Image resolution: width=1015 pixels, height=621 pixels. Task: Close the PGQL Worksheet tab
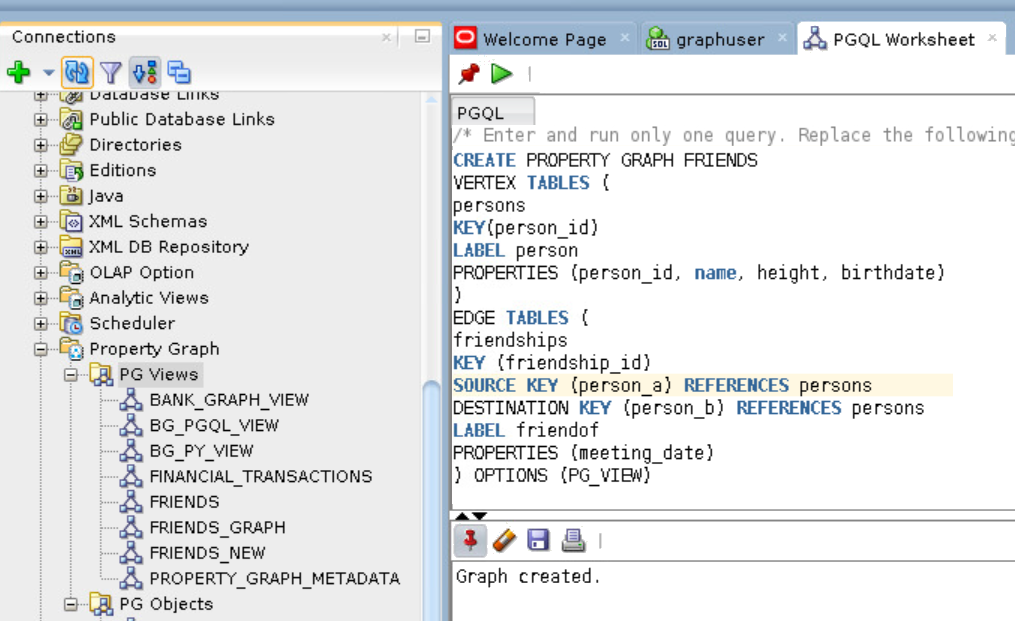[x=992, y=38]
